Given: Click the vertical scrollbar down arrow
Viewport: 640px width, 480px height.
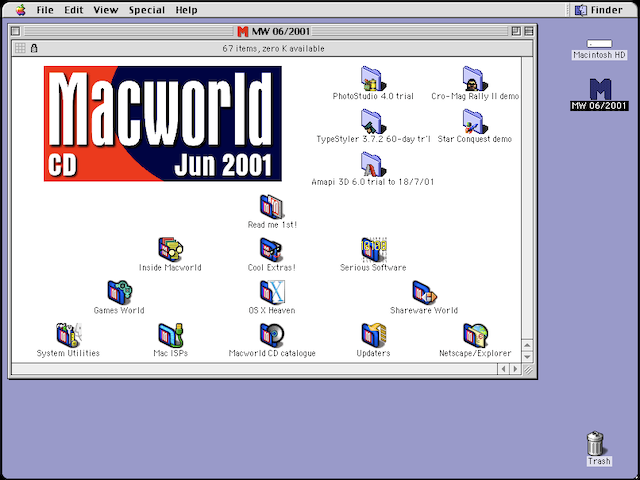Looking at the screenshot, I should click(527, 356).
